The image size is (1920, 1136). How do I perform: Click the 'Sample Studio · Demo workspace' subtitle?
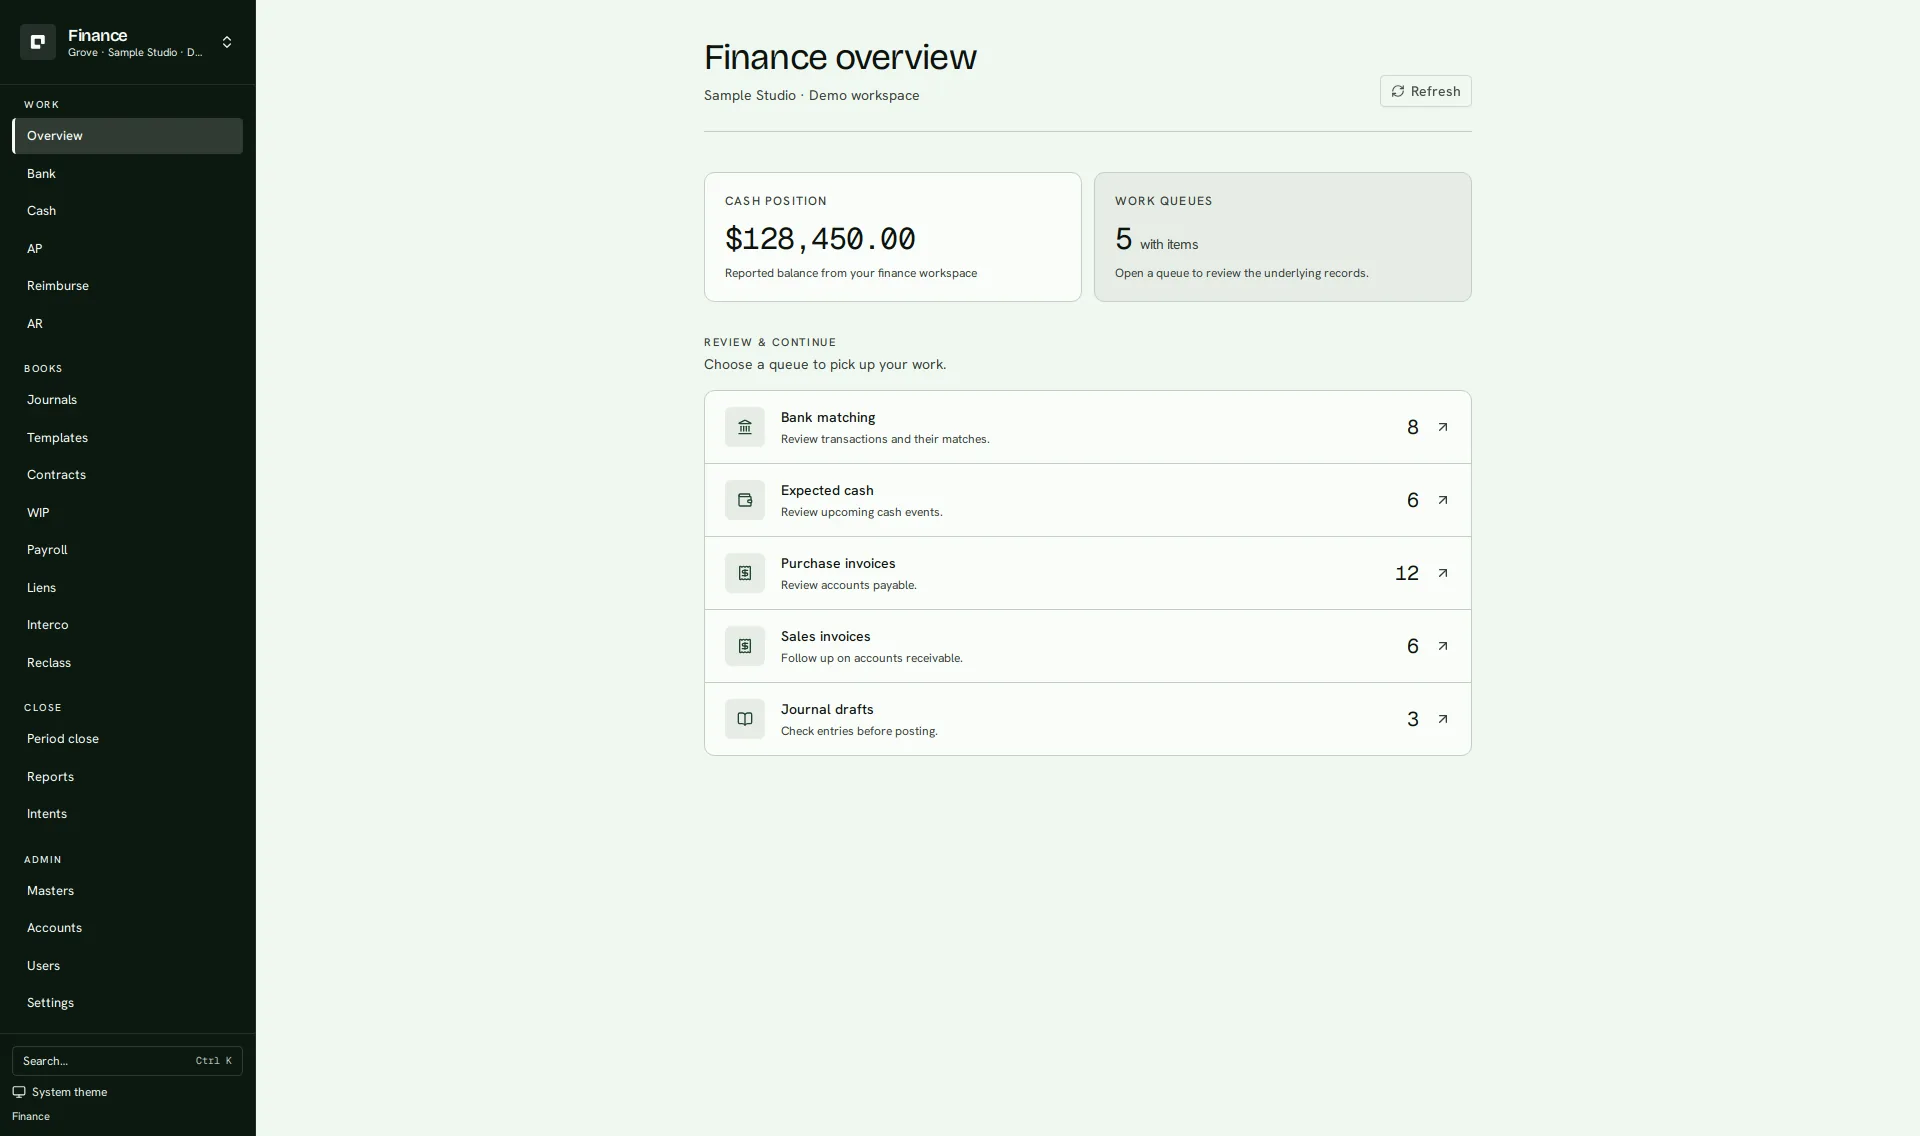point(811,95)
